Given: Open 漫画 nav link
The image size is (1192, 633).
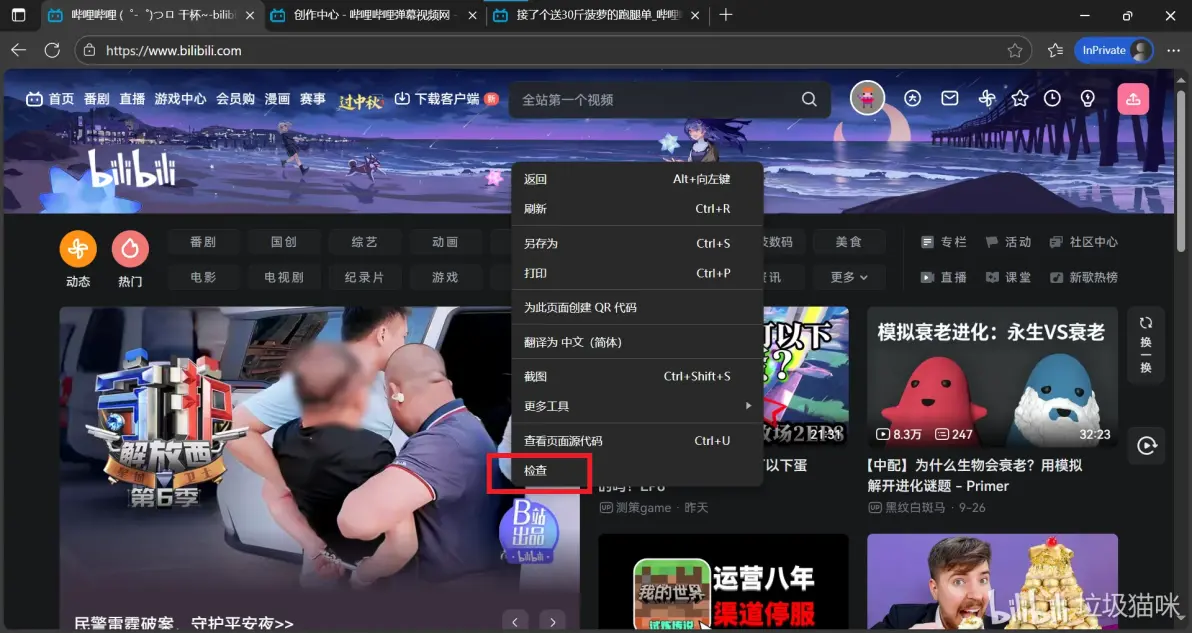Looking at the screenshot, I should pyautogui.click(x=277, y=99).
